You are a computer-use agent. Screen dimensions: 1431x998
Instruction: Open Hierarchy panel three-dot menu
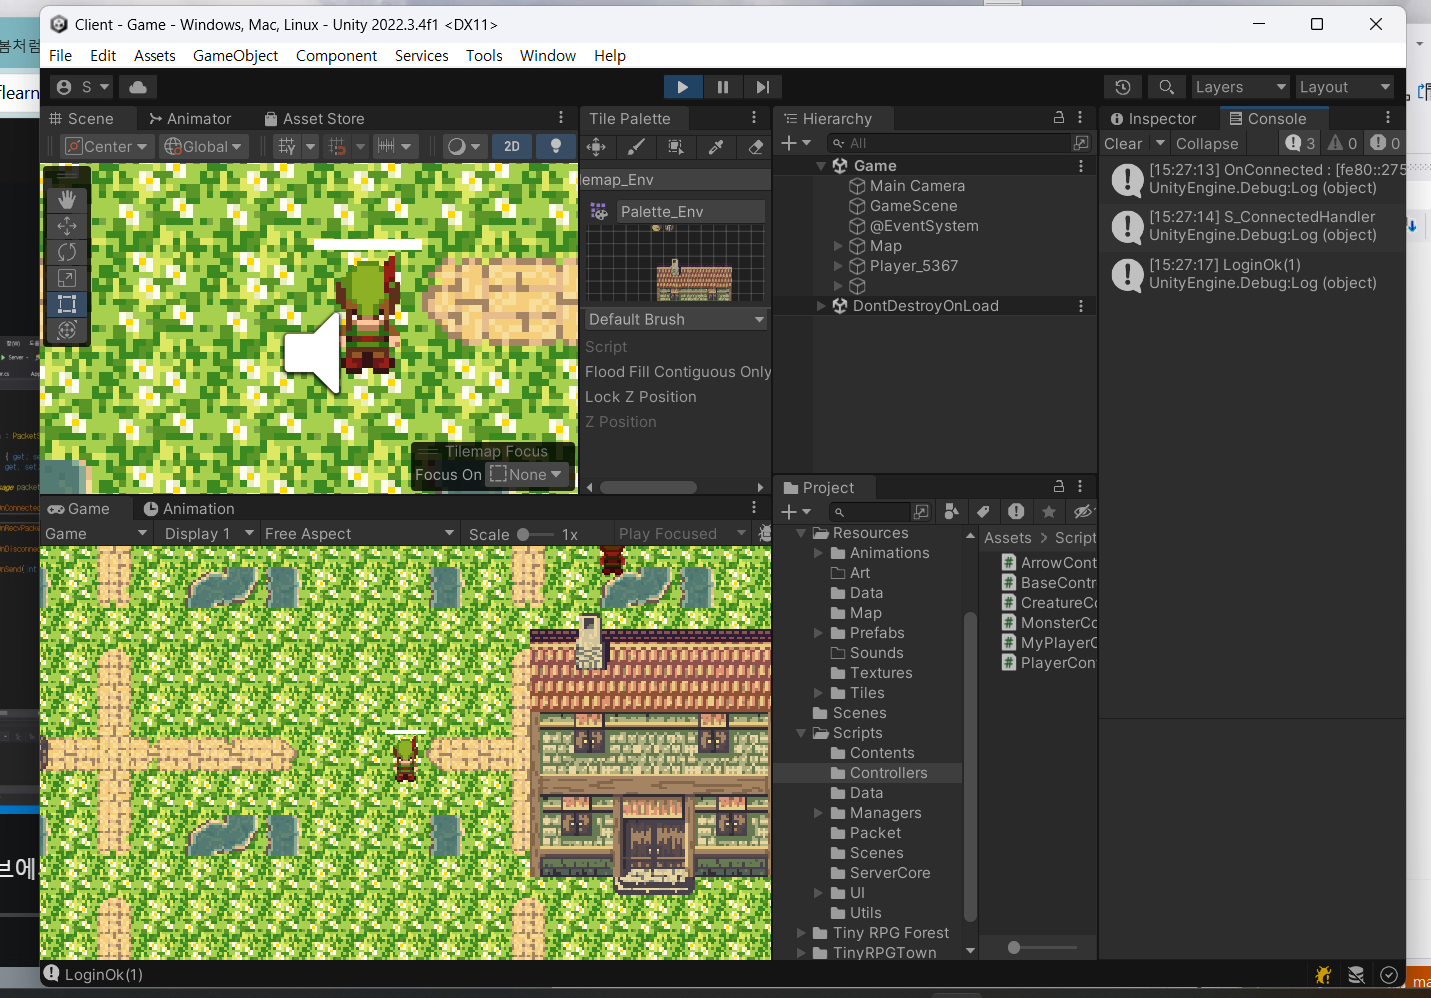tap(1080, 118)
